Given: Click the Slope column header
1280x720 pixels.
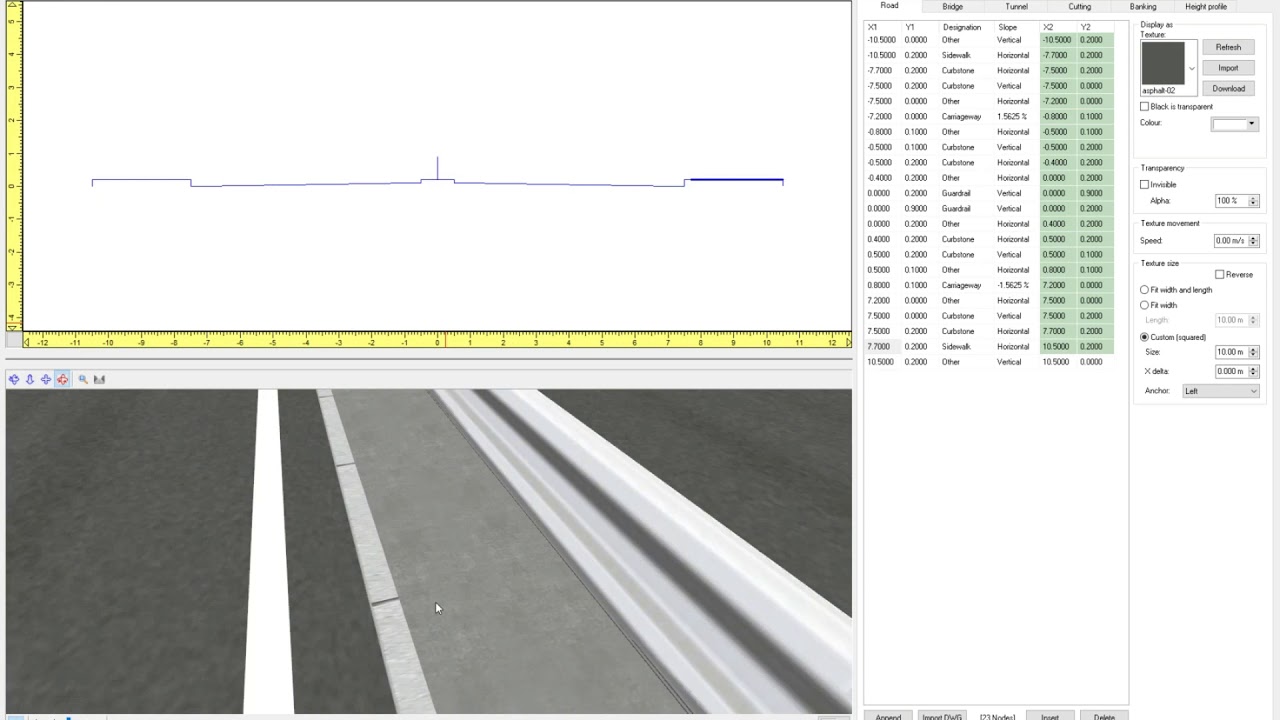Looking at the screenshot, I should [1007, 27].
